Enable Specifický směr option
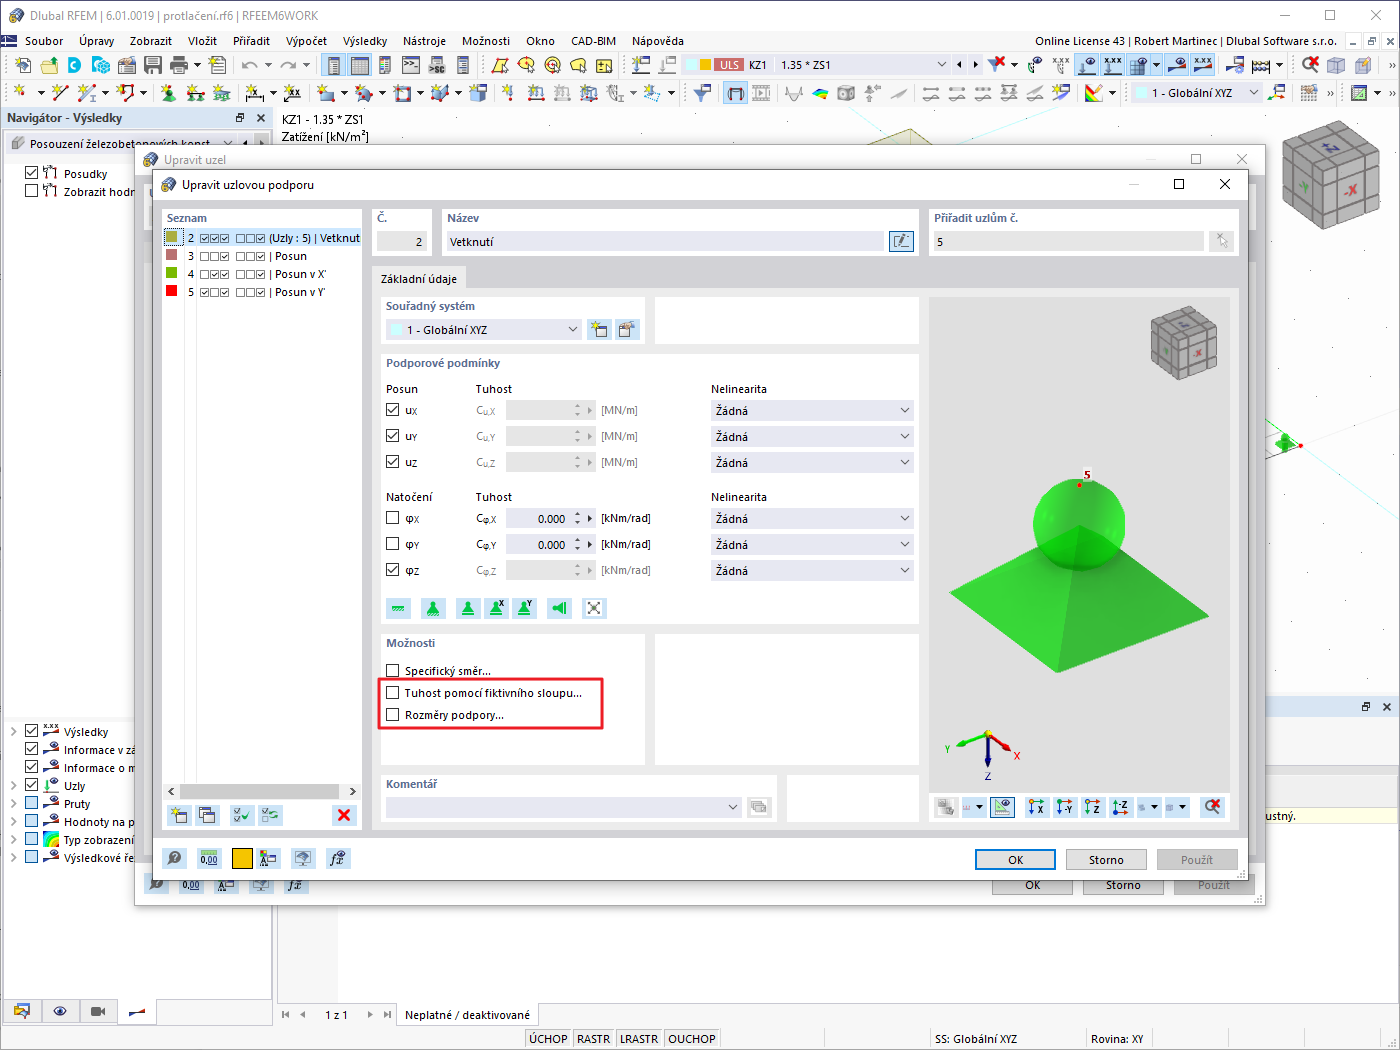Screen dimensions: 1400x1050 pyautogui.click(x=393, y=671)
